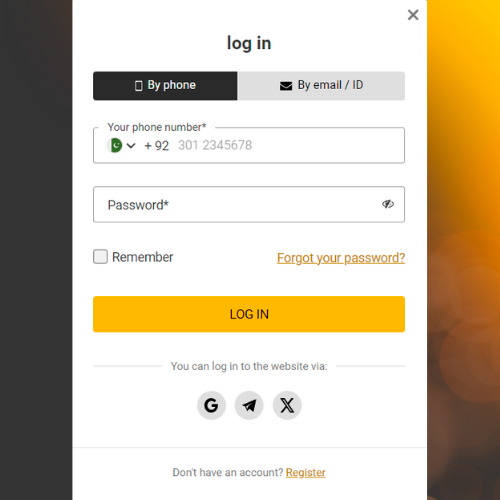Focus the Password input field
The width and height of the screenshot is (500, 500).
point(249,204)
